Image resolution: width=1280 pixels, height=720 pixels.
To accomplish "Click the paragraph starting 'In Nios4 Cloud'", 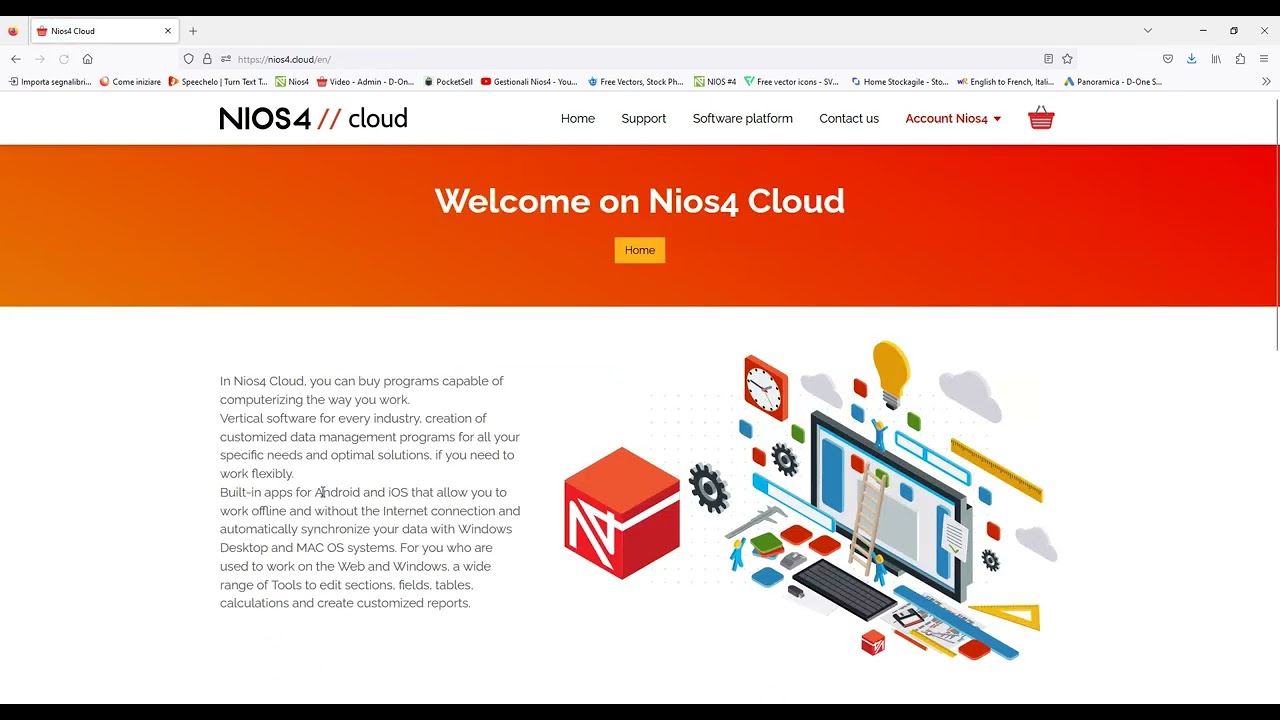I will point(370,491).
